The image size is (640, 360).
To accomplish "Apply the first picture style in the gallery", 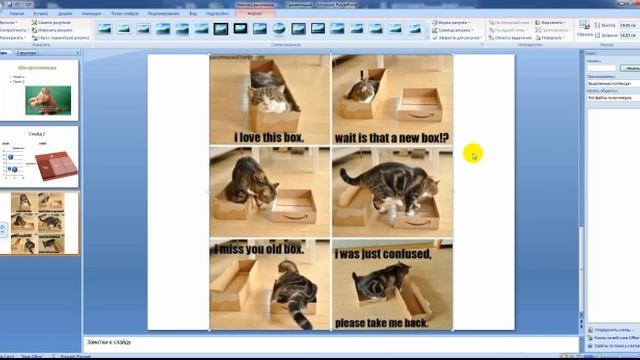I will point(104,29).
